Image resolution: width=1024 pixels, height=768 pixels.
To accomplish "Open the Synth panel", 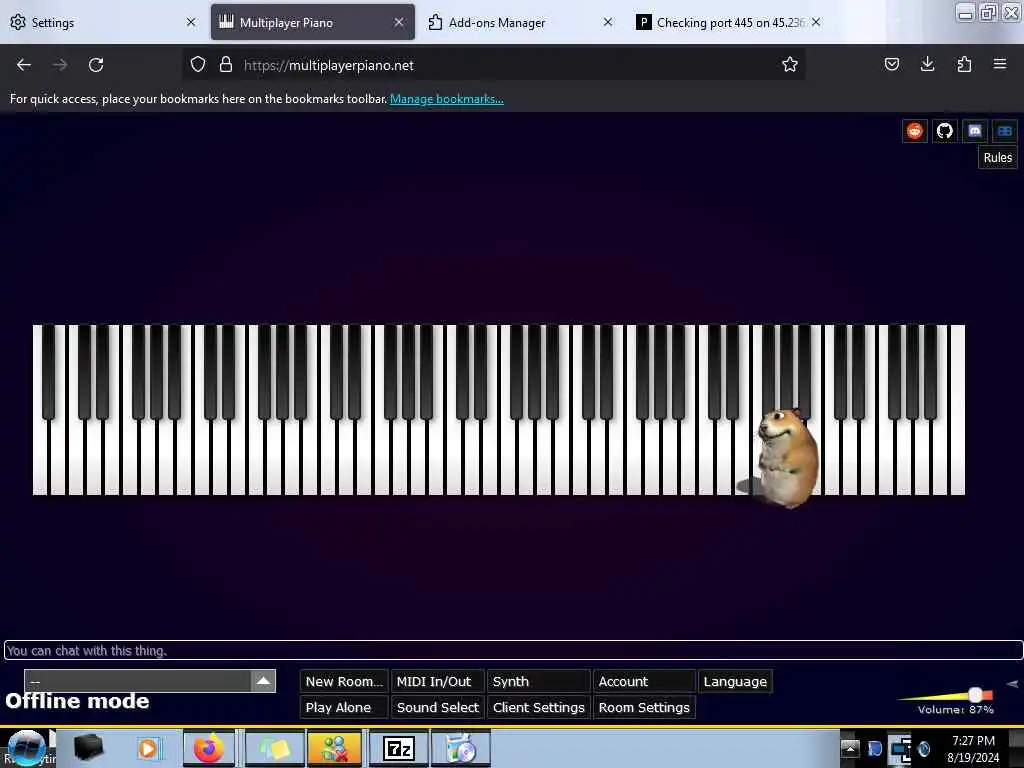I will [539, 681].
